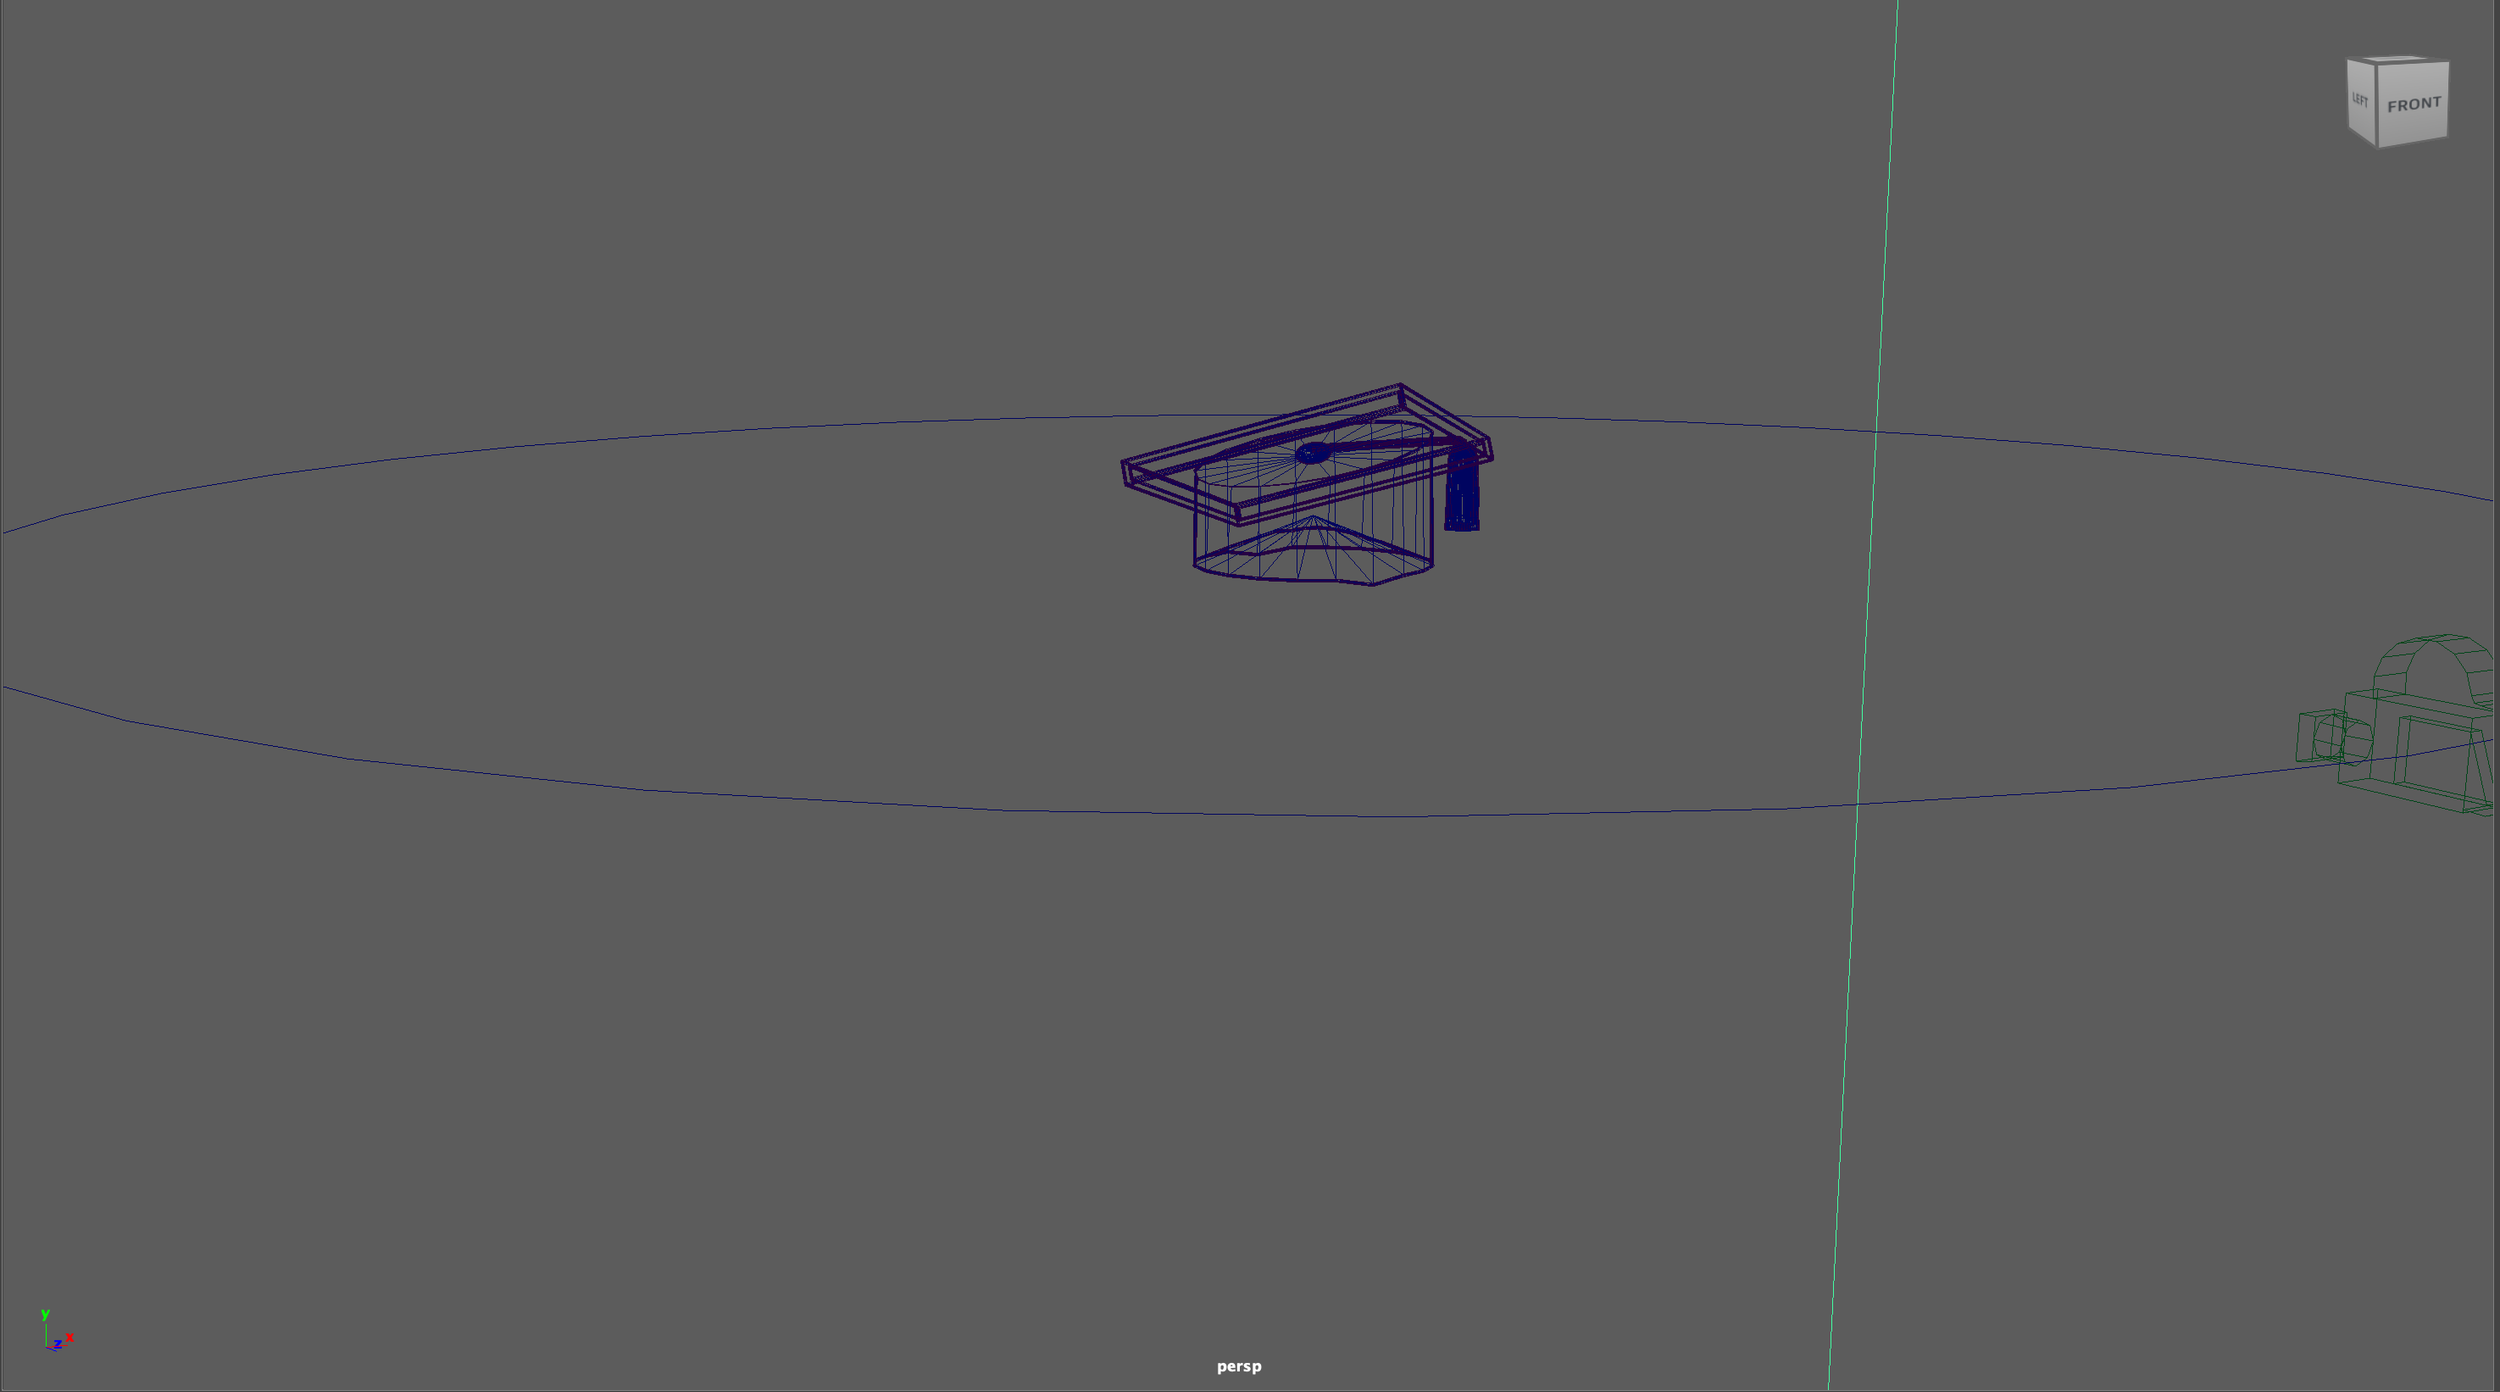This screenshot has height=1392, width=2500.
Task: Select the lower arc of the blue circle curve
Action: pyautogui.click(x=800, y=798)
